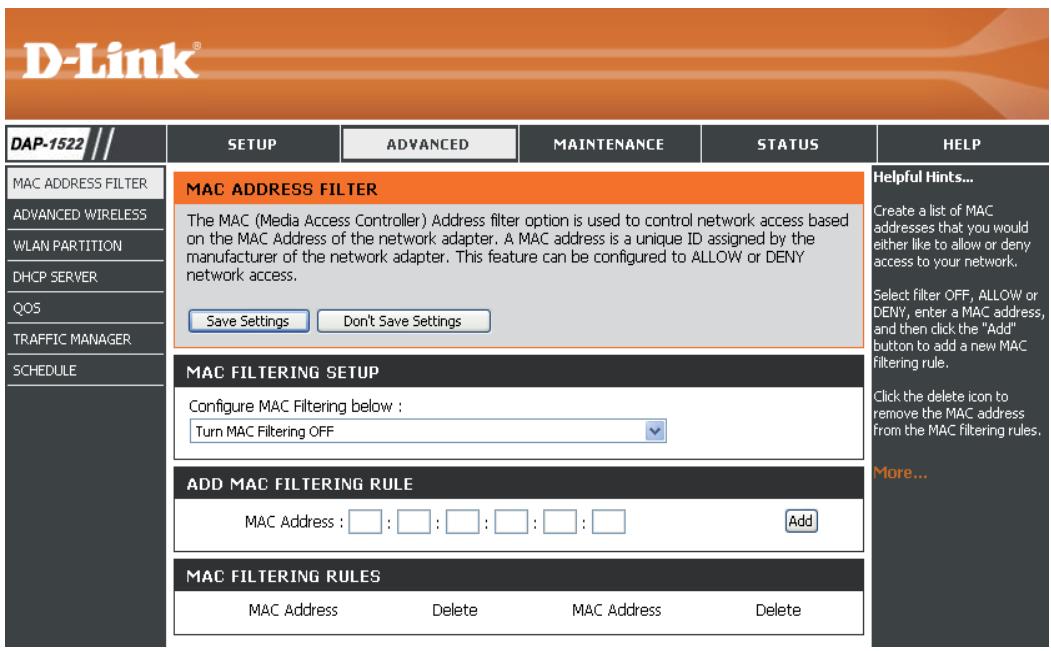Expand the MAC Filtering mode dropdown

click(428, 431)
